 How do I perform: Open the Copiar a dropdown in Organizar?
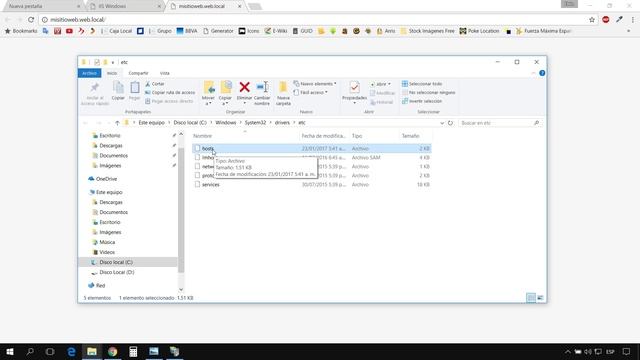coord(225,100)
